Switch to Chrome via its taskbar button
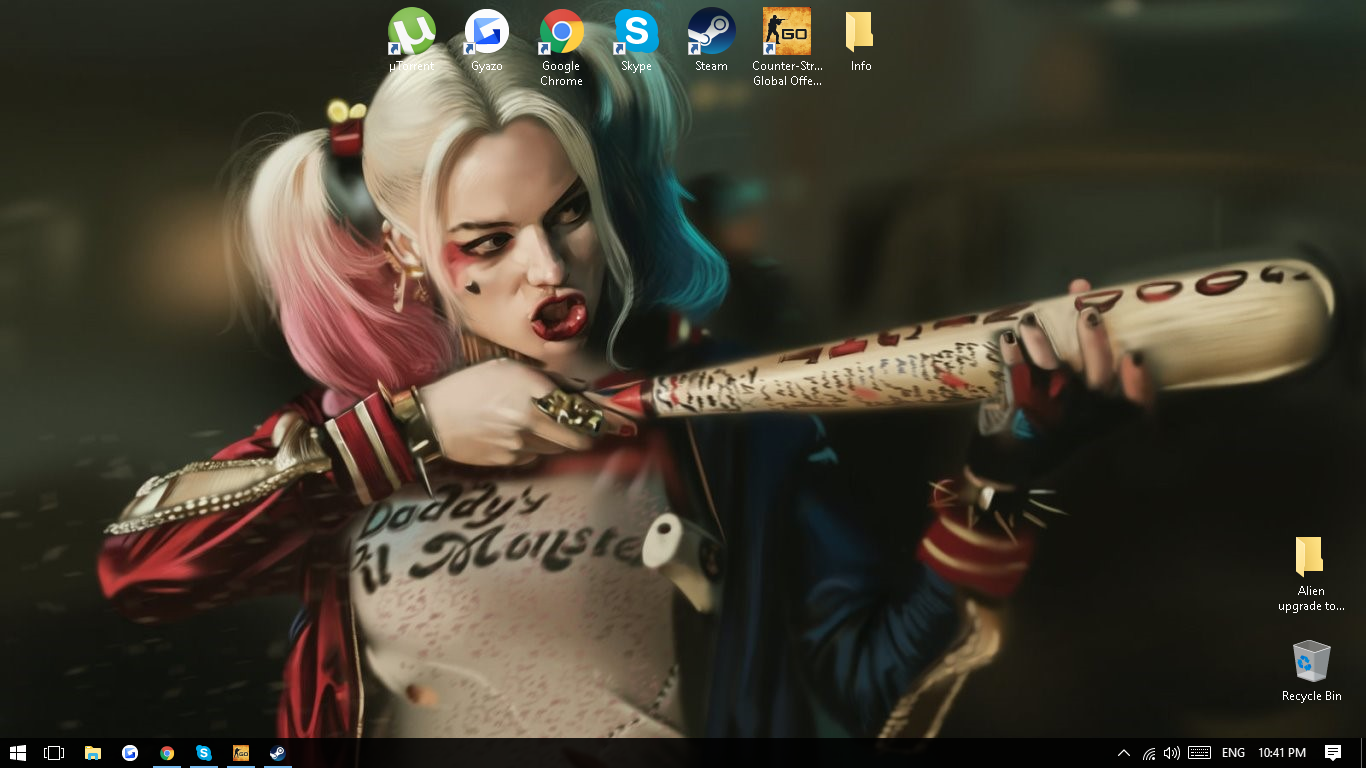Image resolution: width=1366 pixels, height=768 pixels. point(167,753)
